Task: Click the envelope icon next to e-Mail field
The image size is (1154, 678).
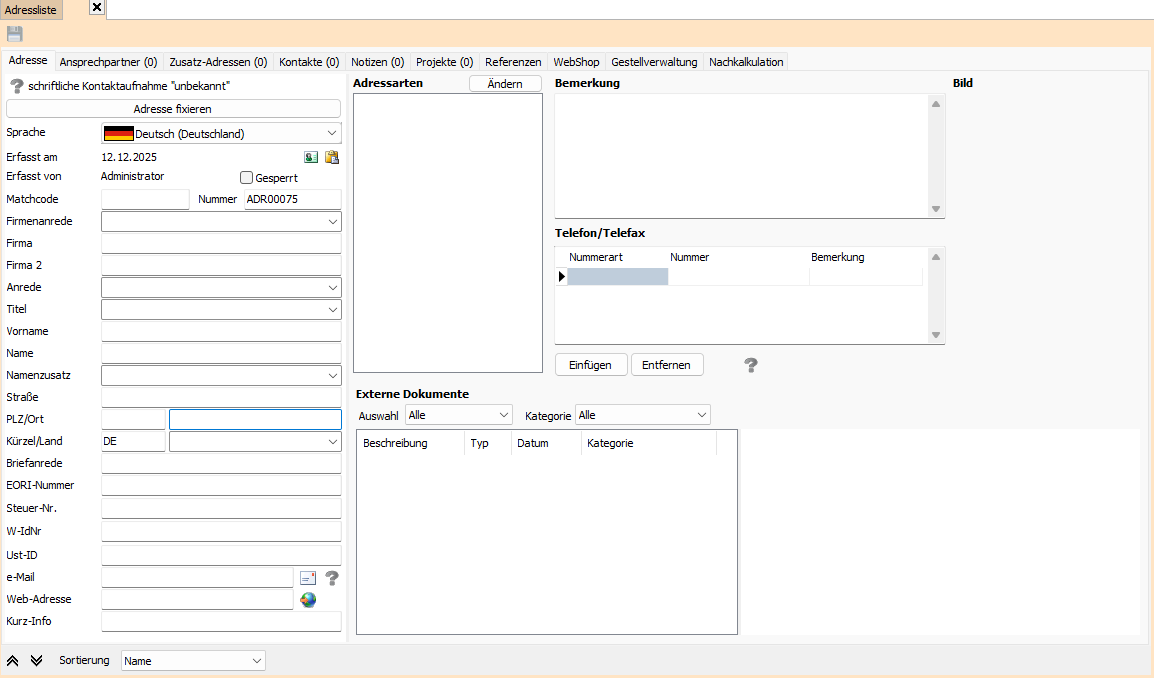Action: [308, 578]
